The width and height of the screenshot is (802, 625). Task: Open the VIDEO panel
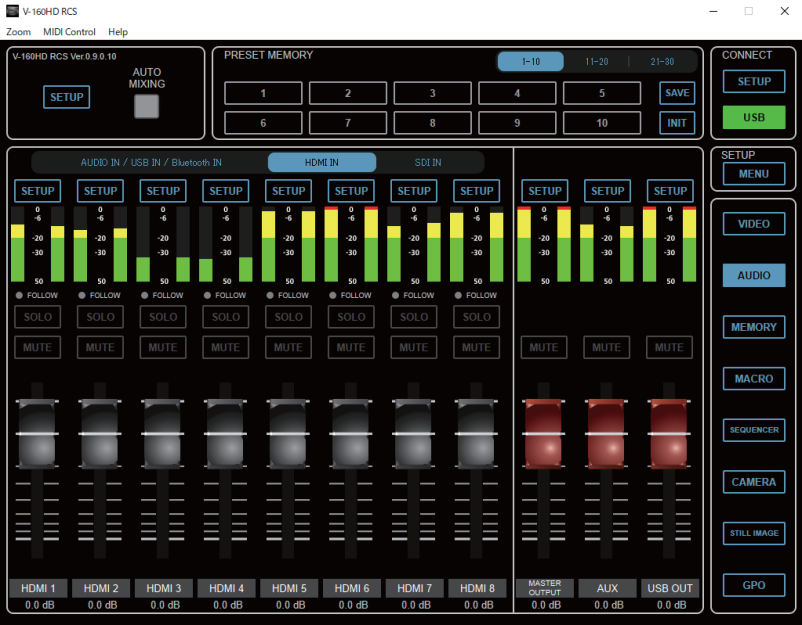point(754,224)
